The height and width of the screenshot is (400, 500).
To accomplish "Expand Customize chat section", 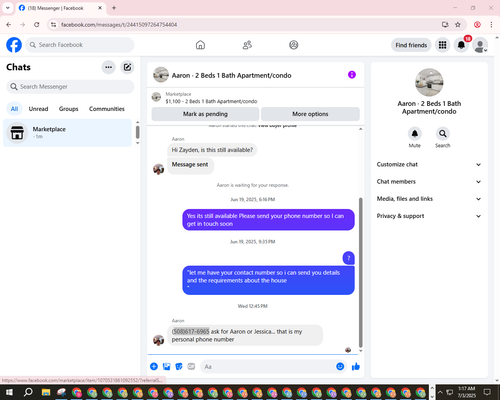I will [x=429, y=164].
